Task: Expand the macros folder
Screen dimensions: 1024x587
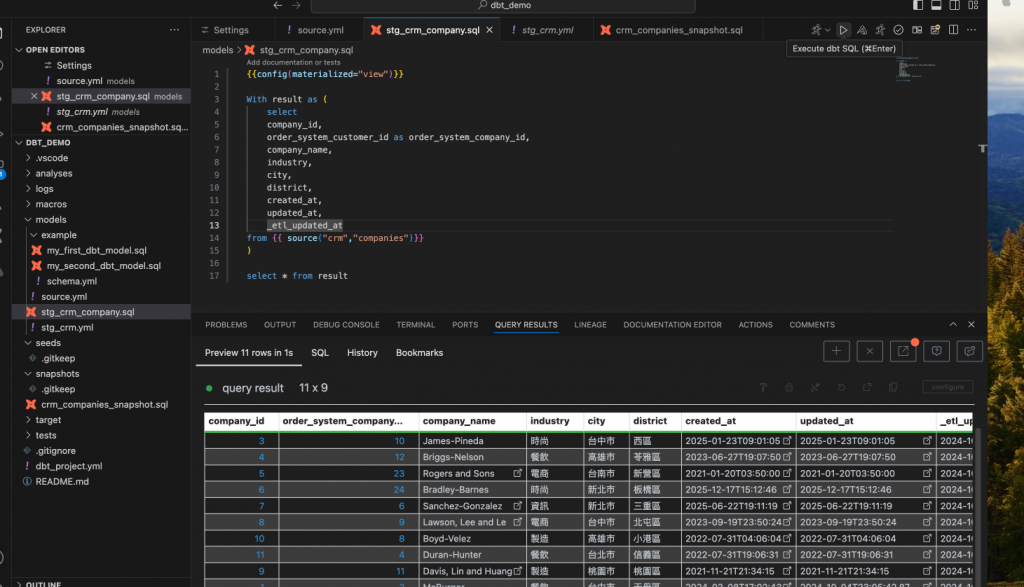Action: click(51, 204)
